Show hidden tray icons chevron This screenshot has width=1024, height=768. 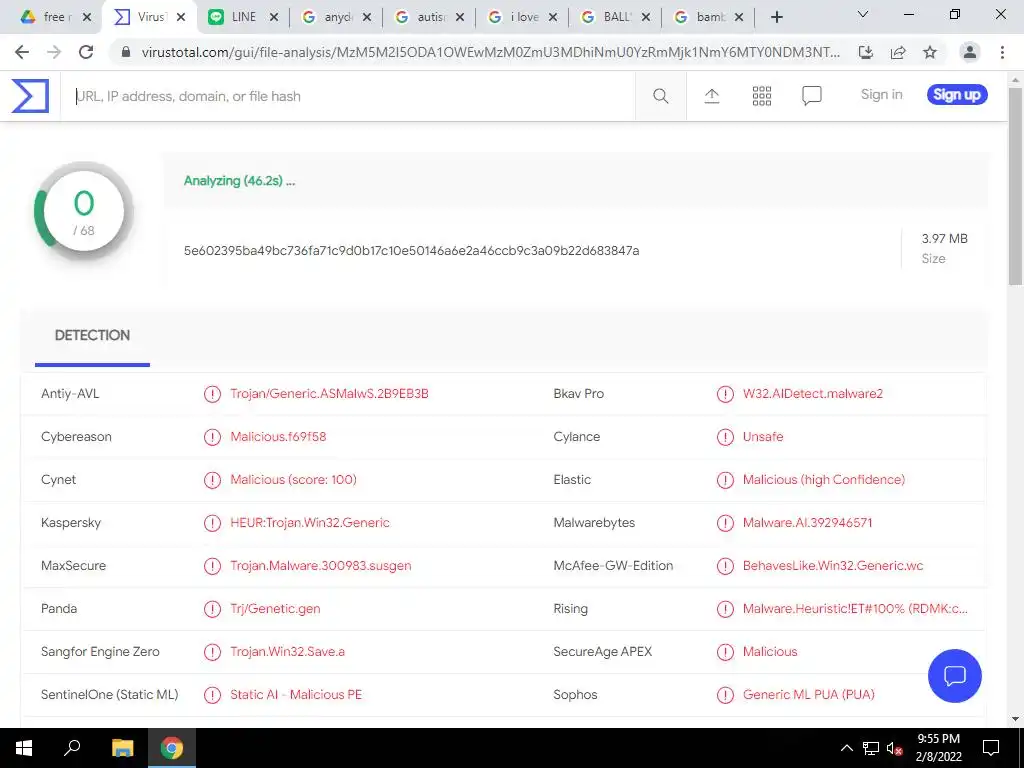point(846,748)
